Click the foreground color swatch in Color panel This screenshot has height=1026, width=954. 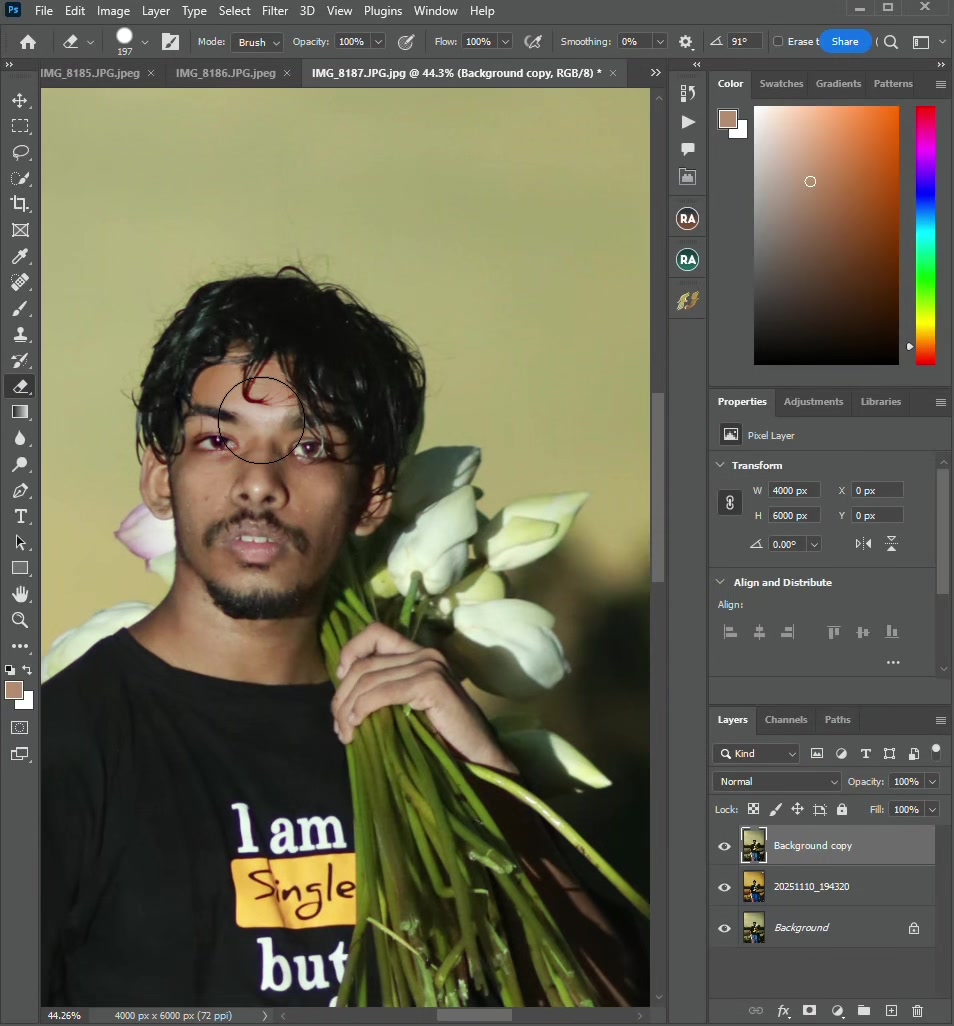pyautogui.click(x=727, y=119)
